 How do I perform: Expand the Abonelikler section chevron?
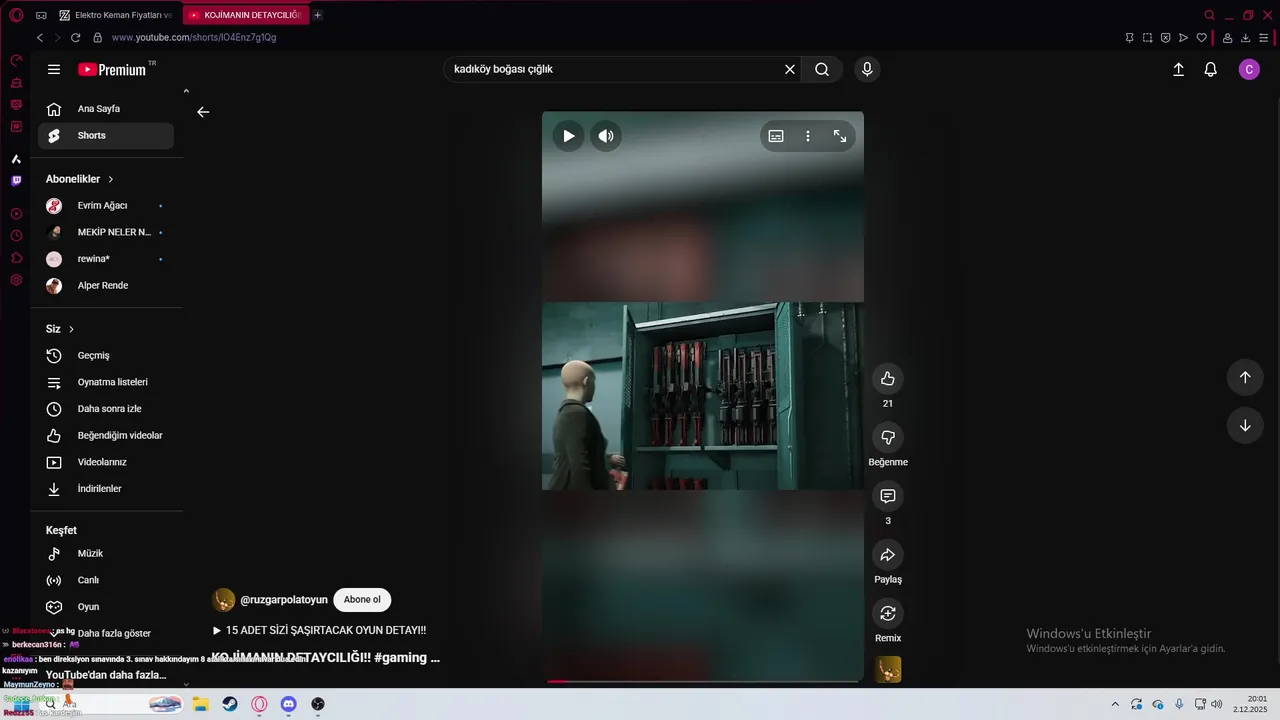point(111,179)
